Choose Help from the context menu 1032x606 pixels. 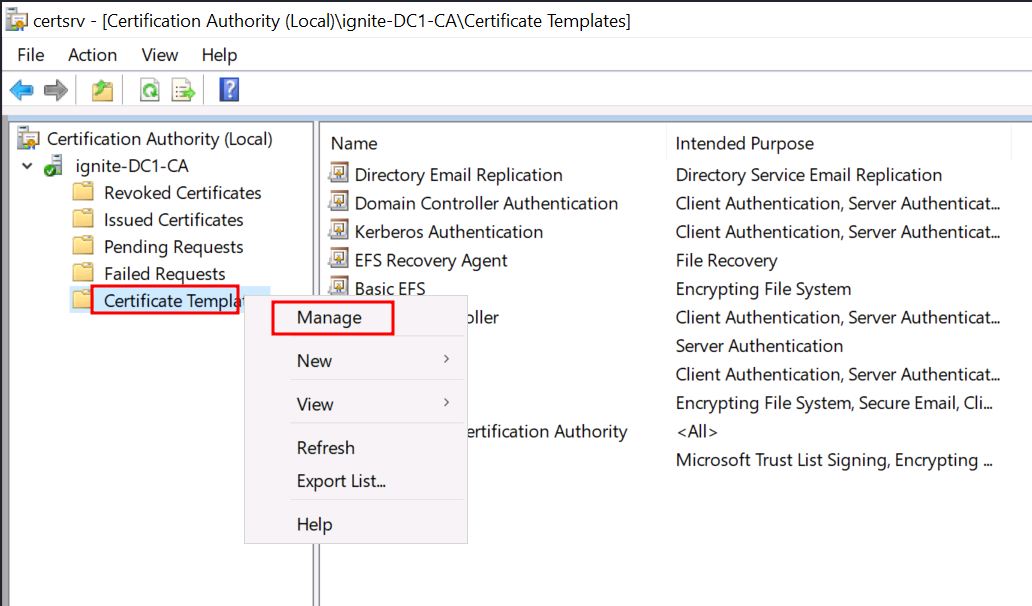tap(315, 524)
